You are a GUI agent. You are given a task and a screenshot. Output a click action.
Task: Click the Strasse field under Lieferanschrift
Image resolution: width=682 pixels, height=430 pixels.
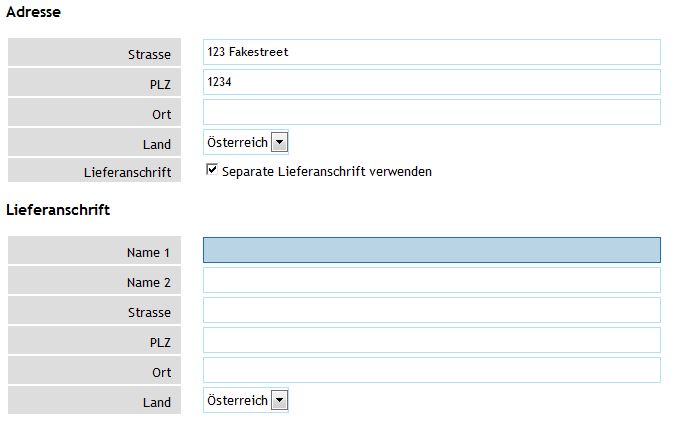[431, 310]
